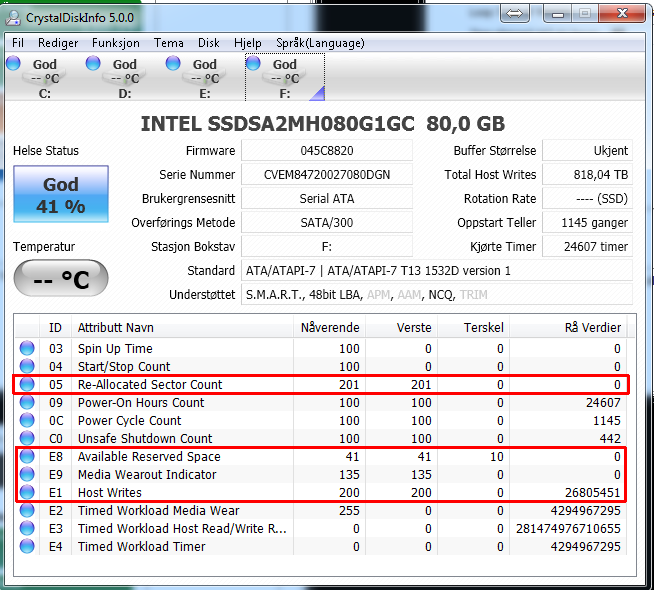Click status orb of Timed Workload Host Read/Write row
The width and height of the screenshot is (654, 590).
click(x=27, y=528)
